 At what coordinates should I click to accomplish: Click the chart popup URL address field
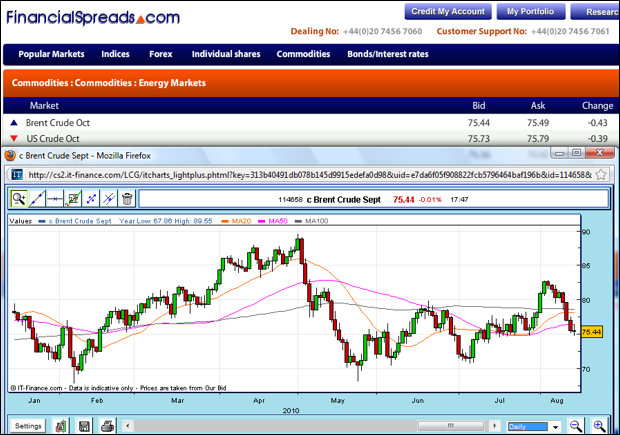pos(310,174)
